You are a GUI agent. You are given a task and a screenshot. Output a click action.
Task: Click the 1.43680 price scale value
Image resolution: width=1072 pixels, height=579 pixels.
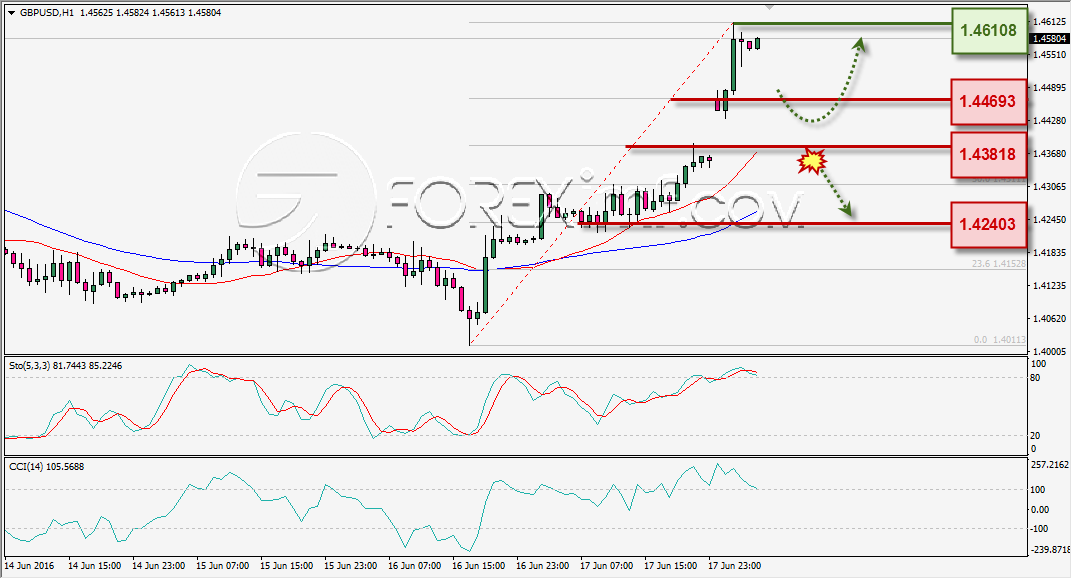pos(1049,153)
